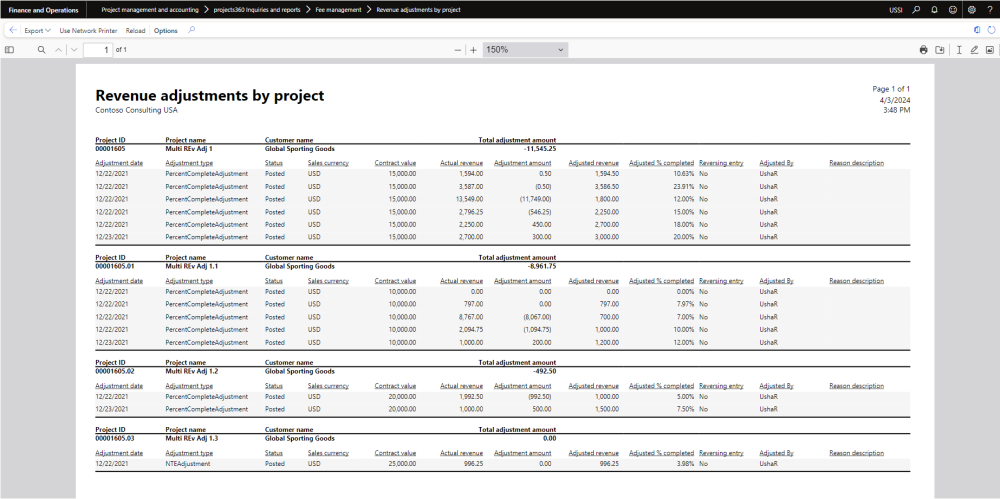Click the USSI company selector
Viewport: 1000px width, 499px height.
tap(895, 10)
